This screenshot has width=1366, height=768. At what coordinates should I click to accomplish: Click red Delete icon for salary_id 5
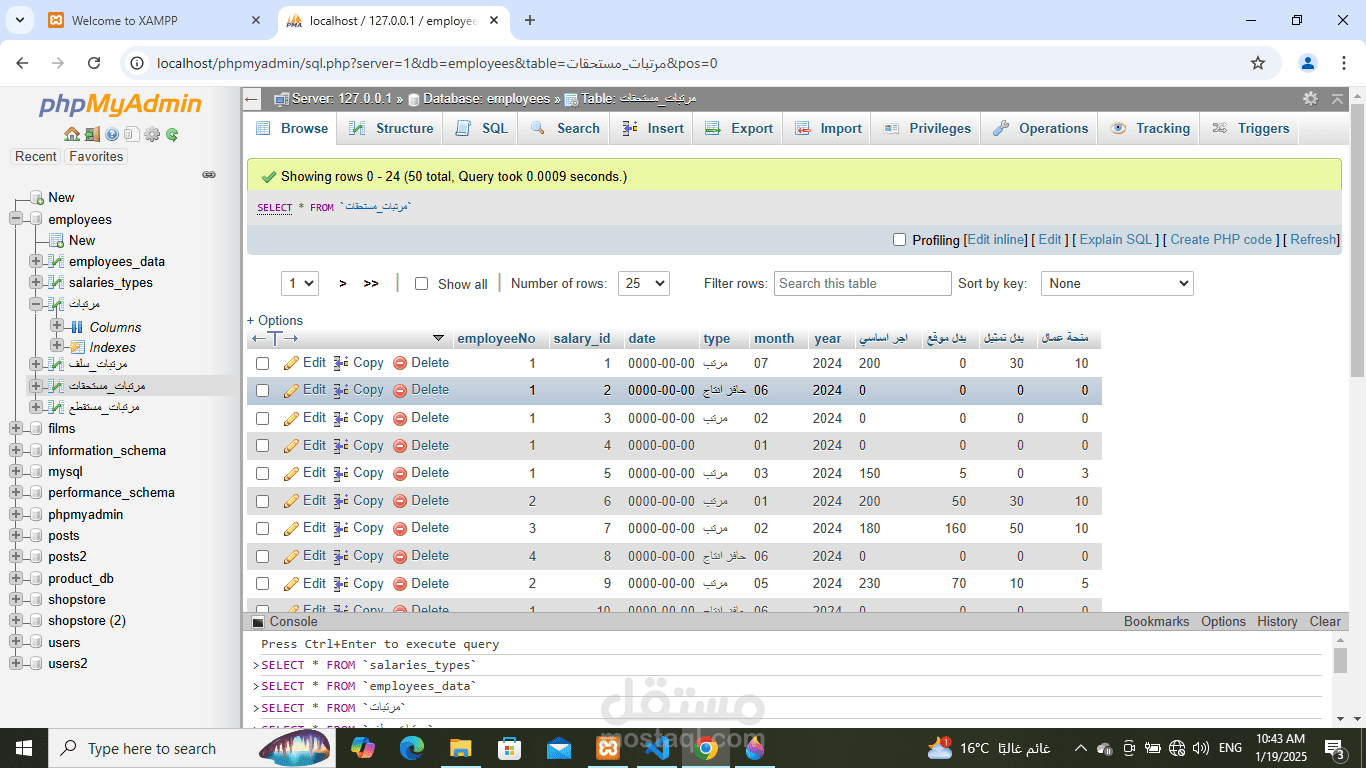click(400, 473)
